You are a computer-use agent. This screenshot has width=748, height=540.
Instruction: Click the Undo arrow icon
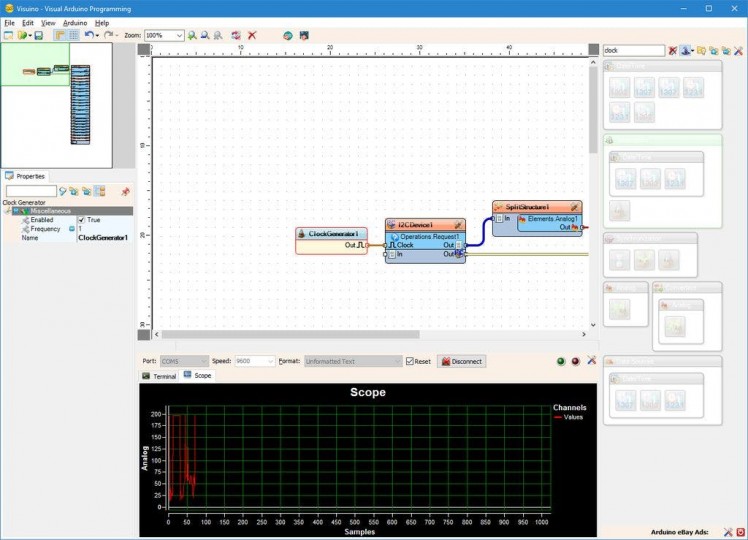pyautogui.click(x=88, y=35)
